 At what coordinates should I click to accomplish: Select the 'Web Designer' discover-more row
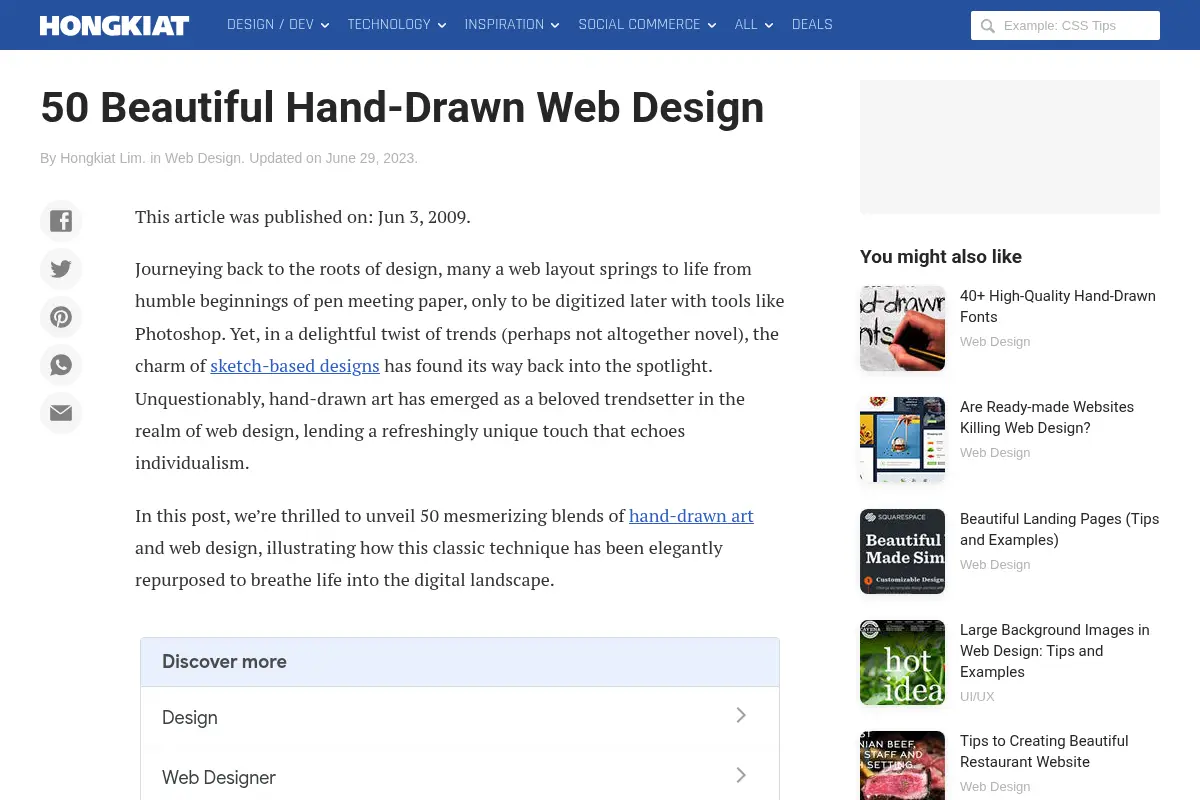click(460, 774)
